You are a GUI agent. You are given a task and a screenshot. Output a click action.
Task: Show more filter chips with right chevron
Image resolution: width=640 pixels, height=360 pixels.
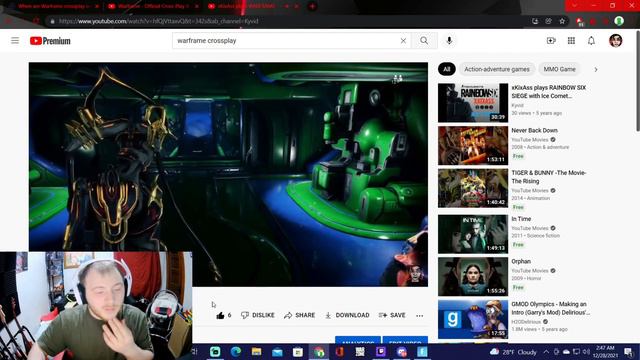pos(596,69)
